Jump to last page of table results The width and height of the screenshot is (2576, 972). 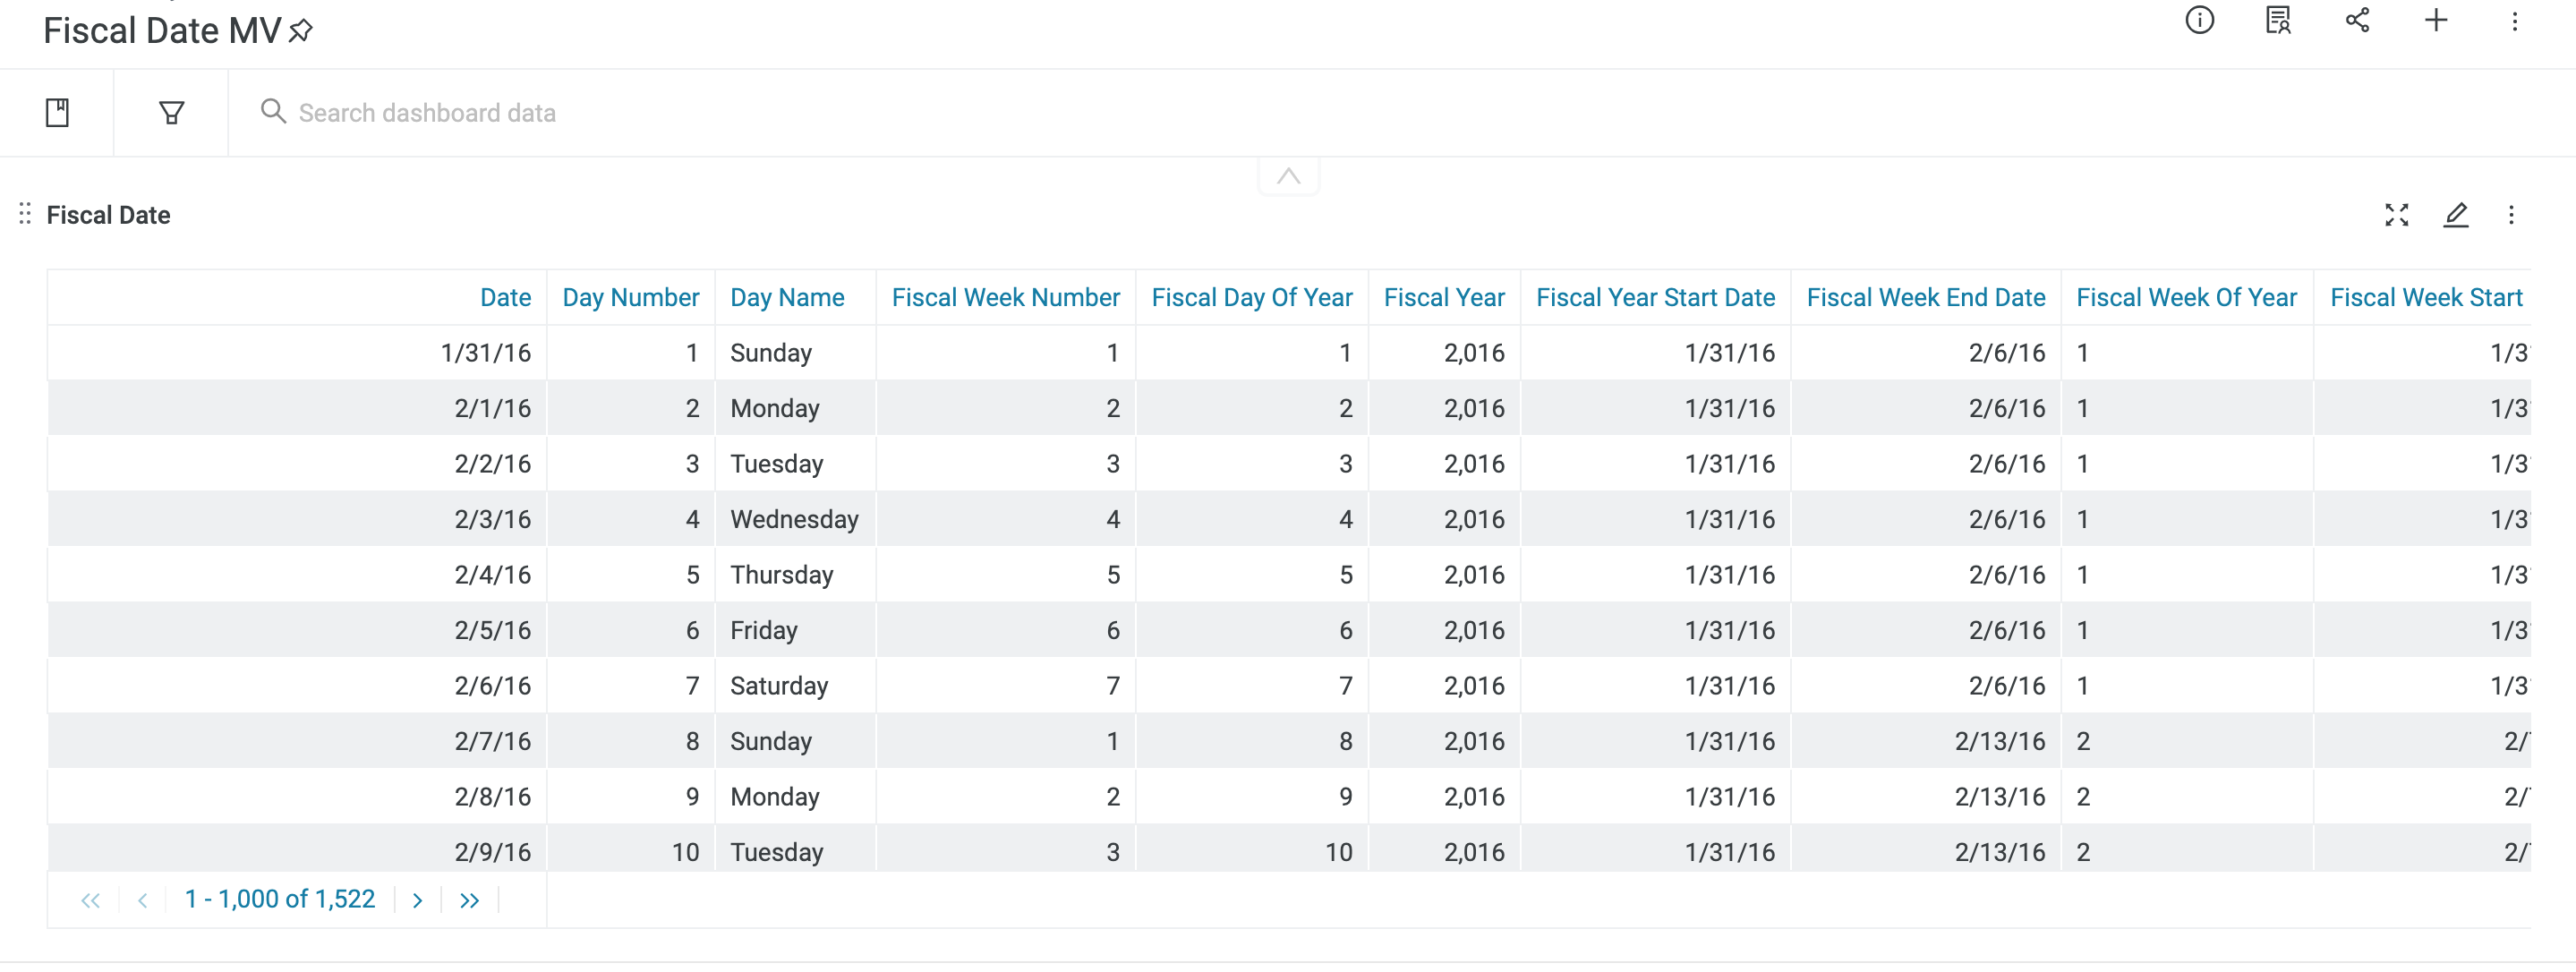(469, 900)
